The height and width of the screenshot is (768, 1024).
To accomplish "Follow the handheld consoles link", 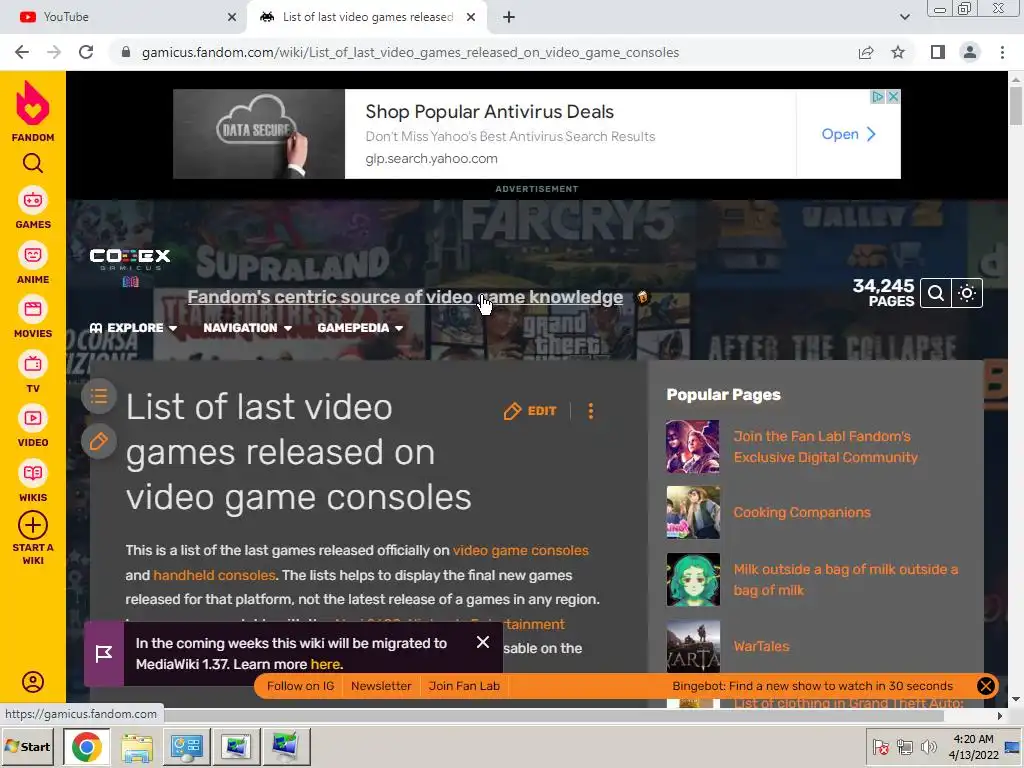I will (214, 575).
